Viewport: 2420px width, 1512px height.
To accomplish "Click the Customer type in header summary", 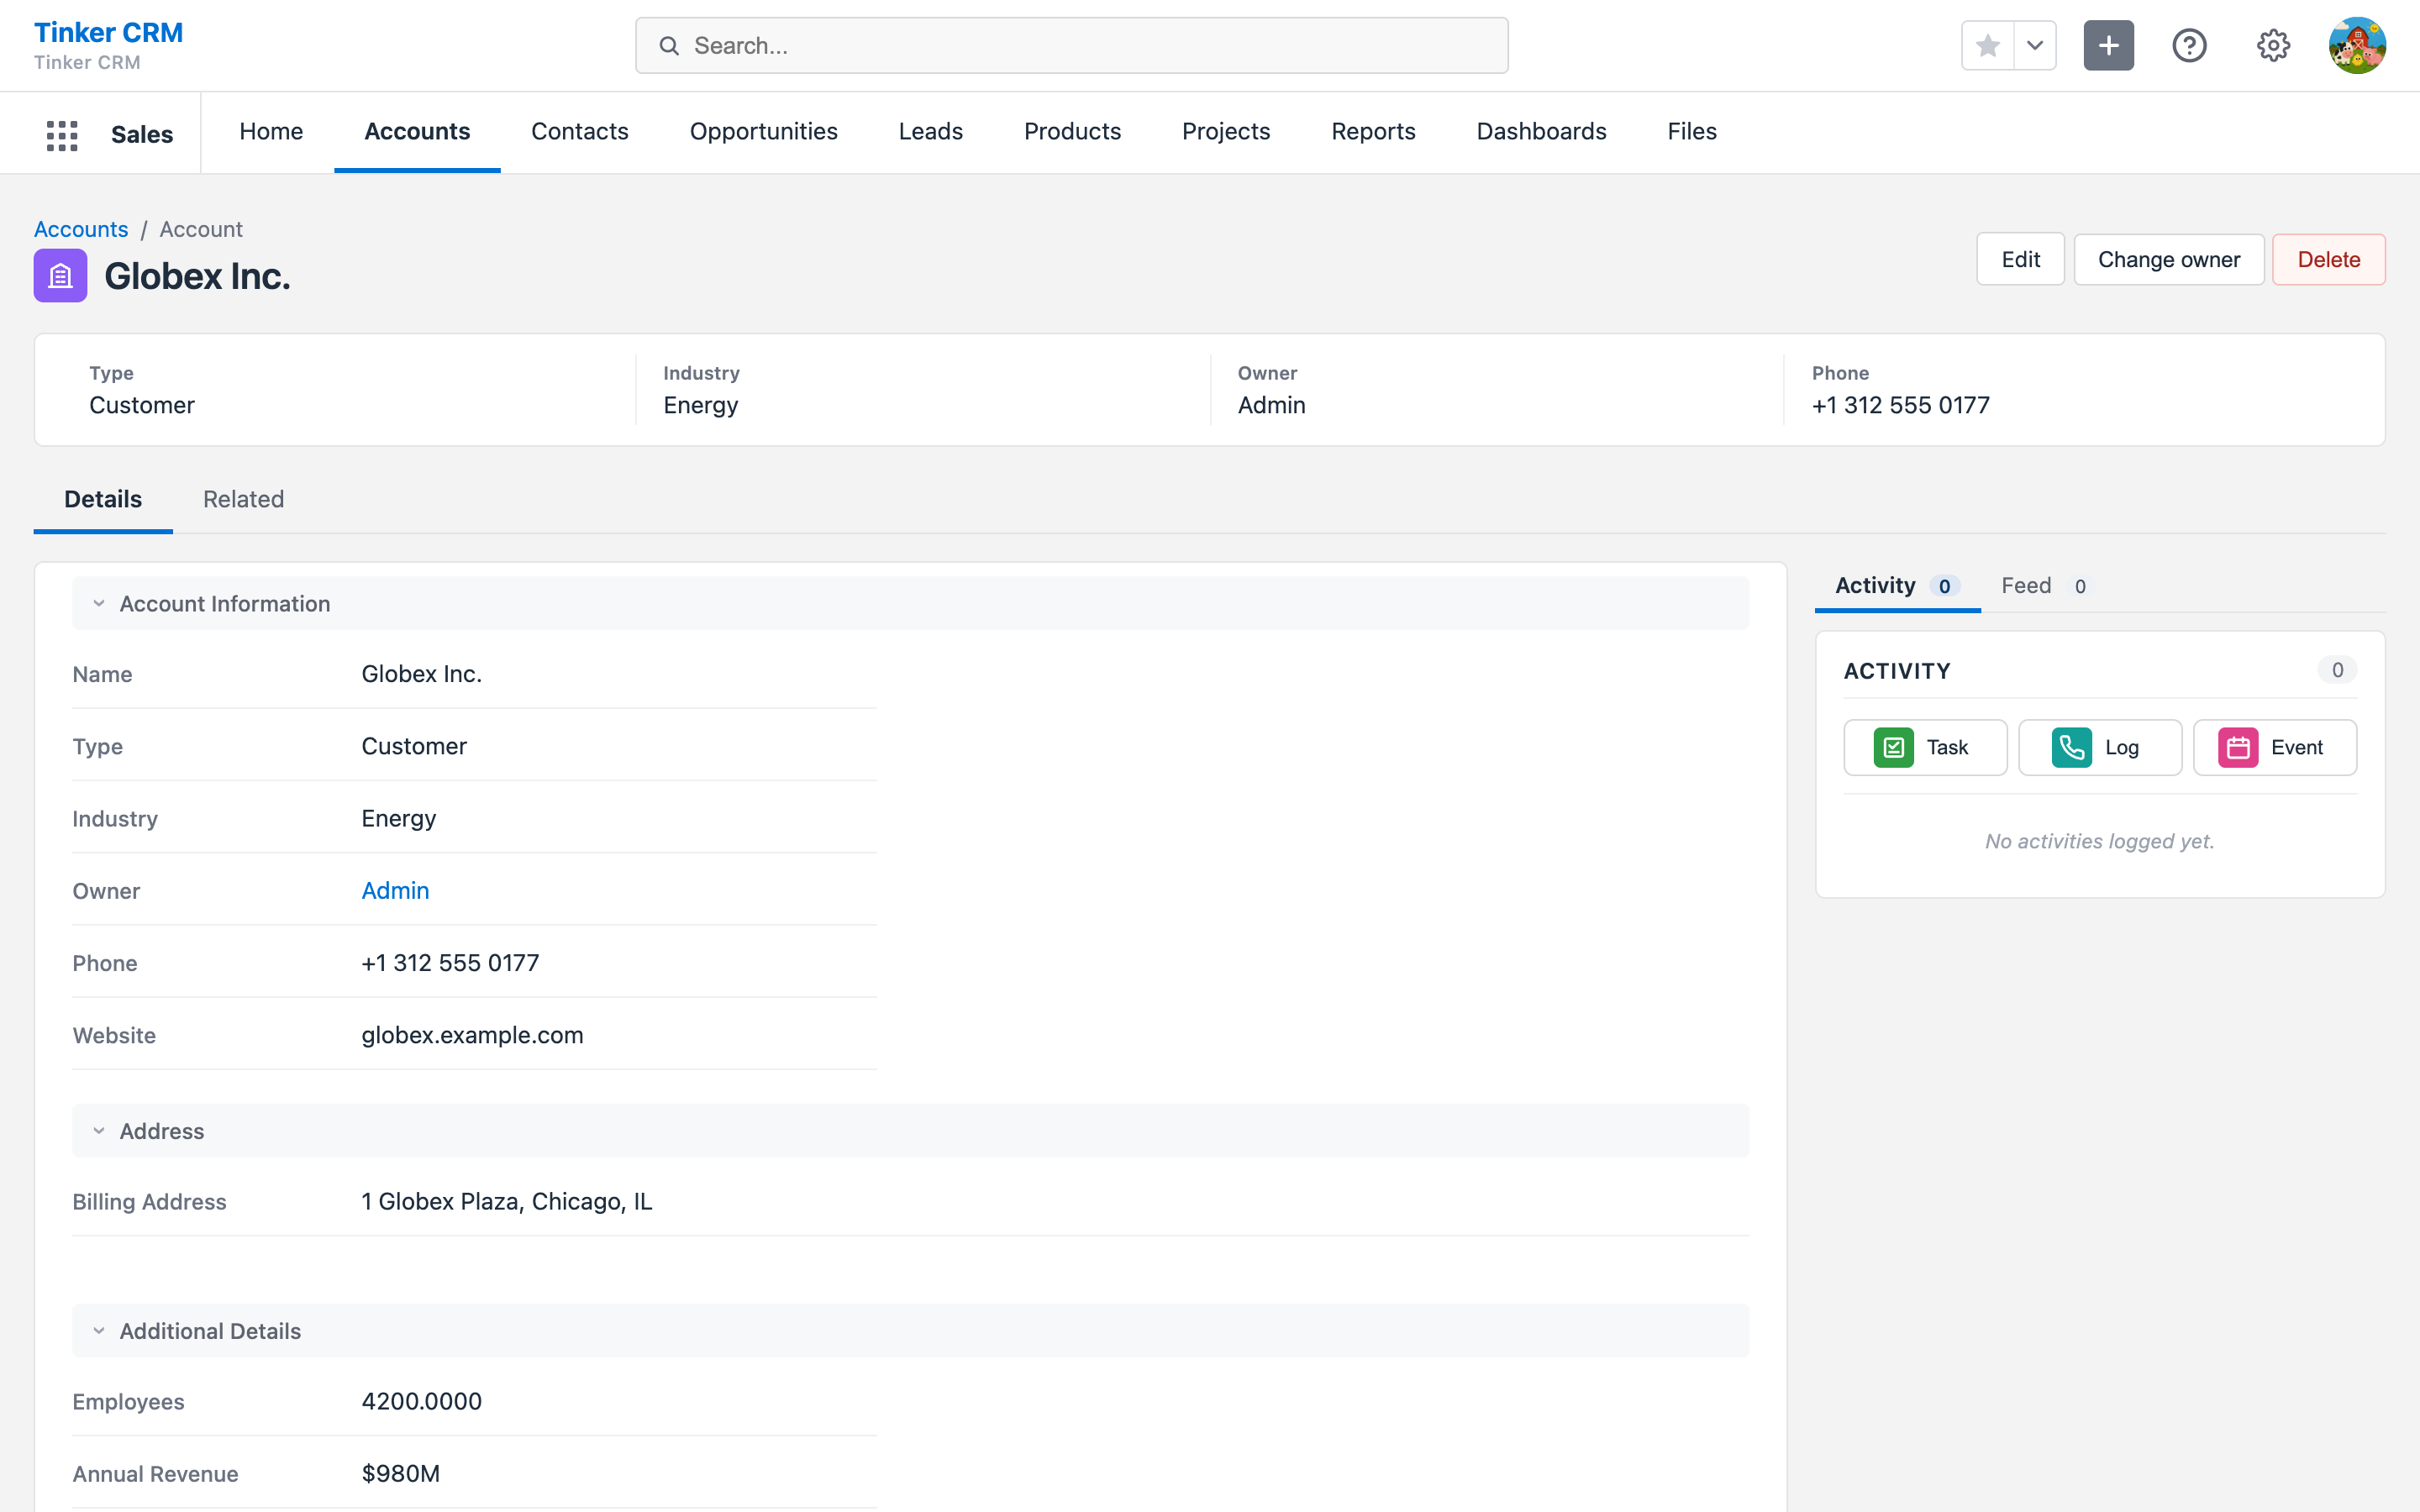I will coord(142,406).
